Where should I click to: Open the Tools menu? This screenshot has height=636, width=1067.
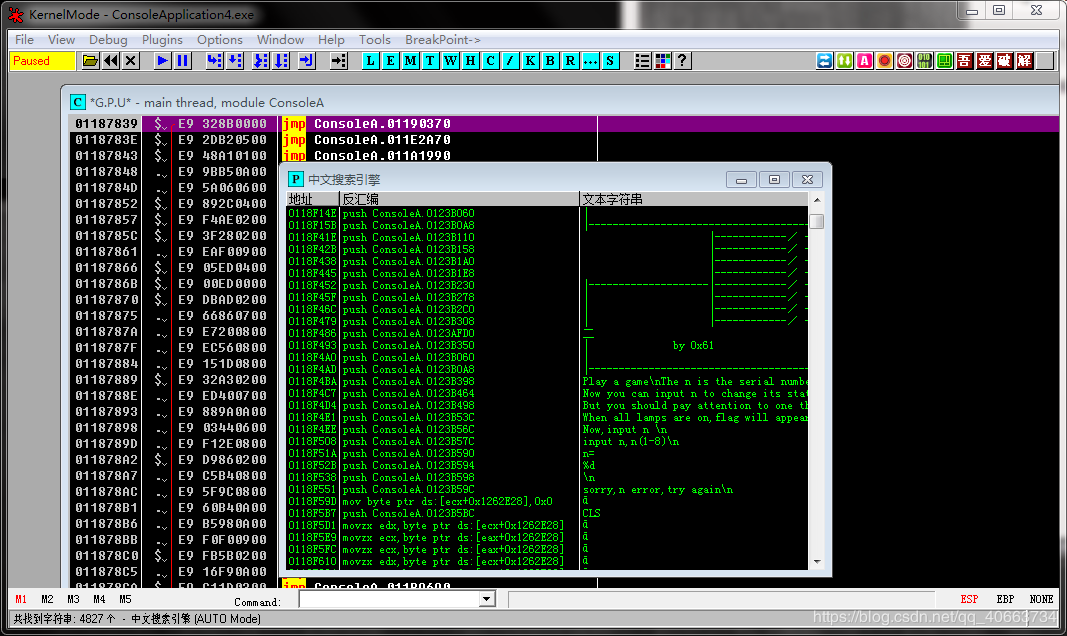375,39
